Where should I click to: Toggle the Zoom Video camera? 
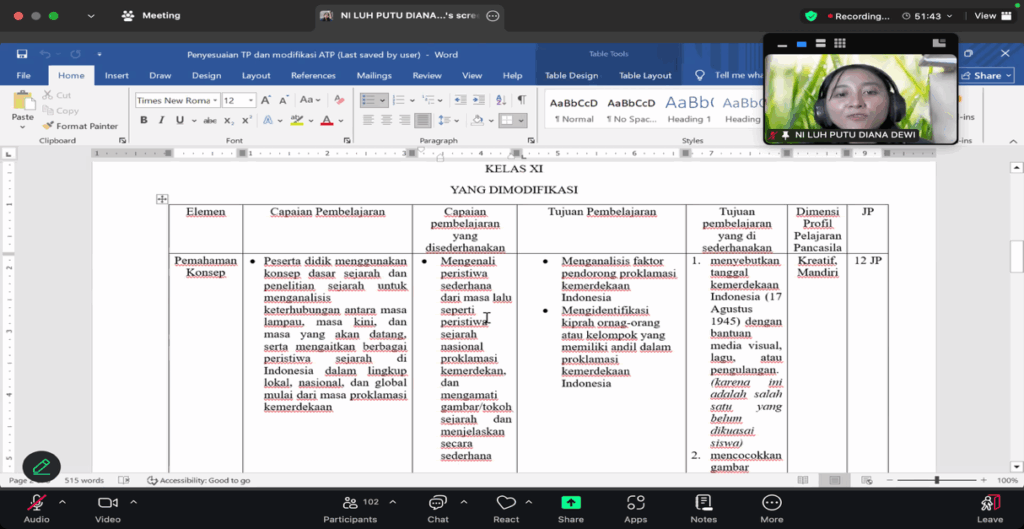click(108, 509)
